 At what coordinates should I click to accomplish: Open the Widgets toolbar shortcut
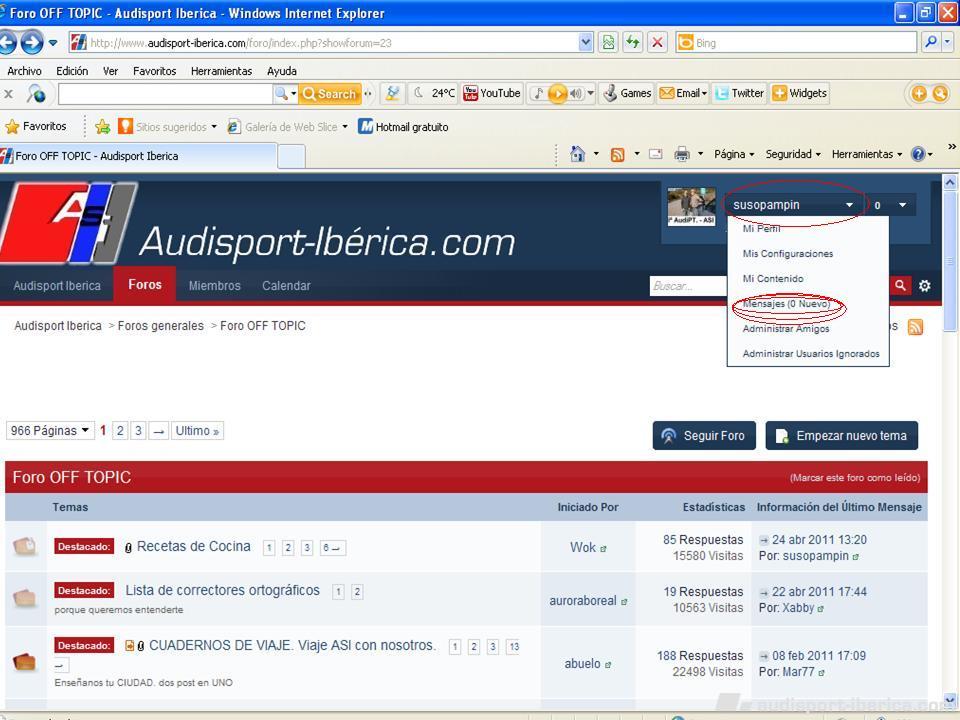[x=800, y=93]
